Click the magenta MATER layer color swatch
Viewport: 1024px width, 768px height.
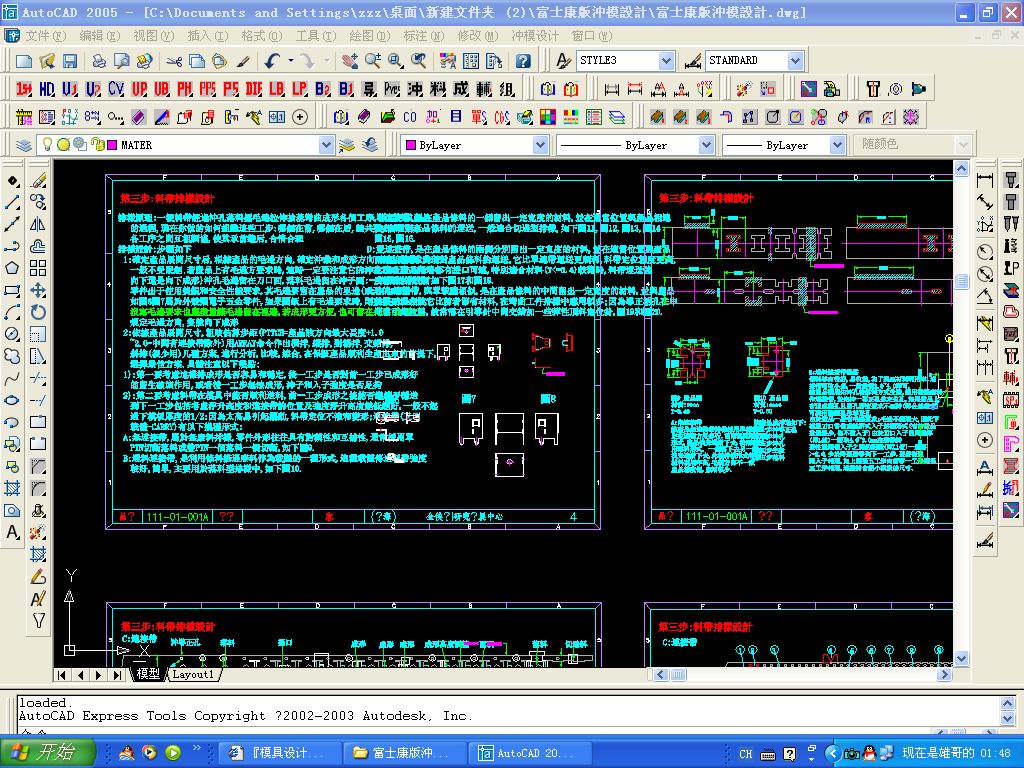coord(112,145)
